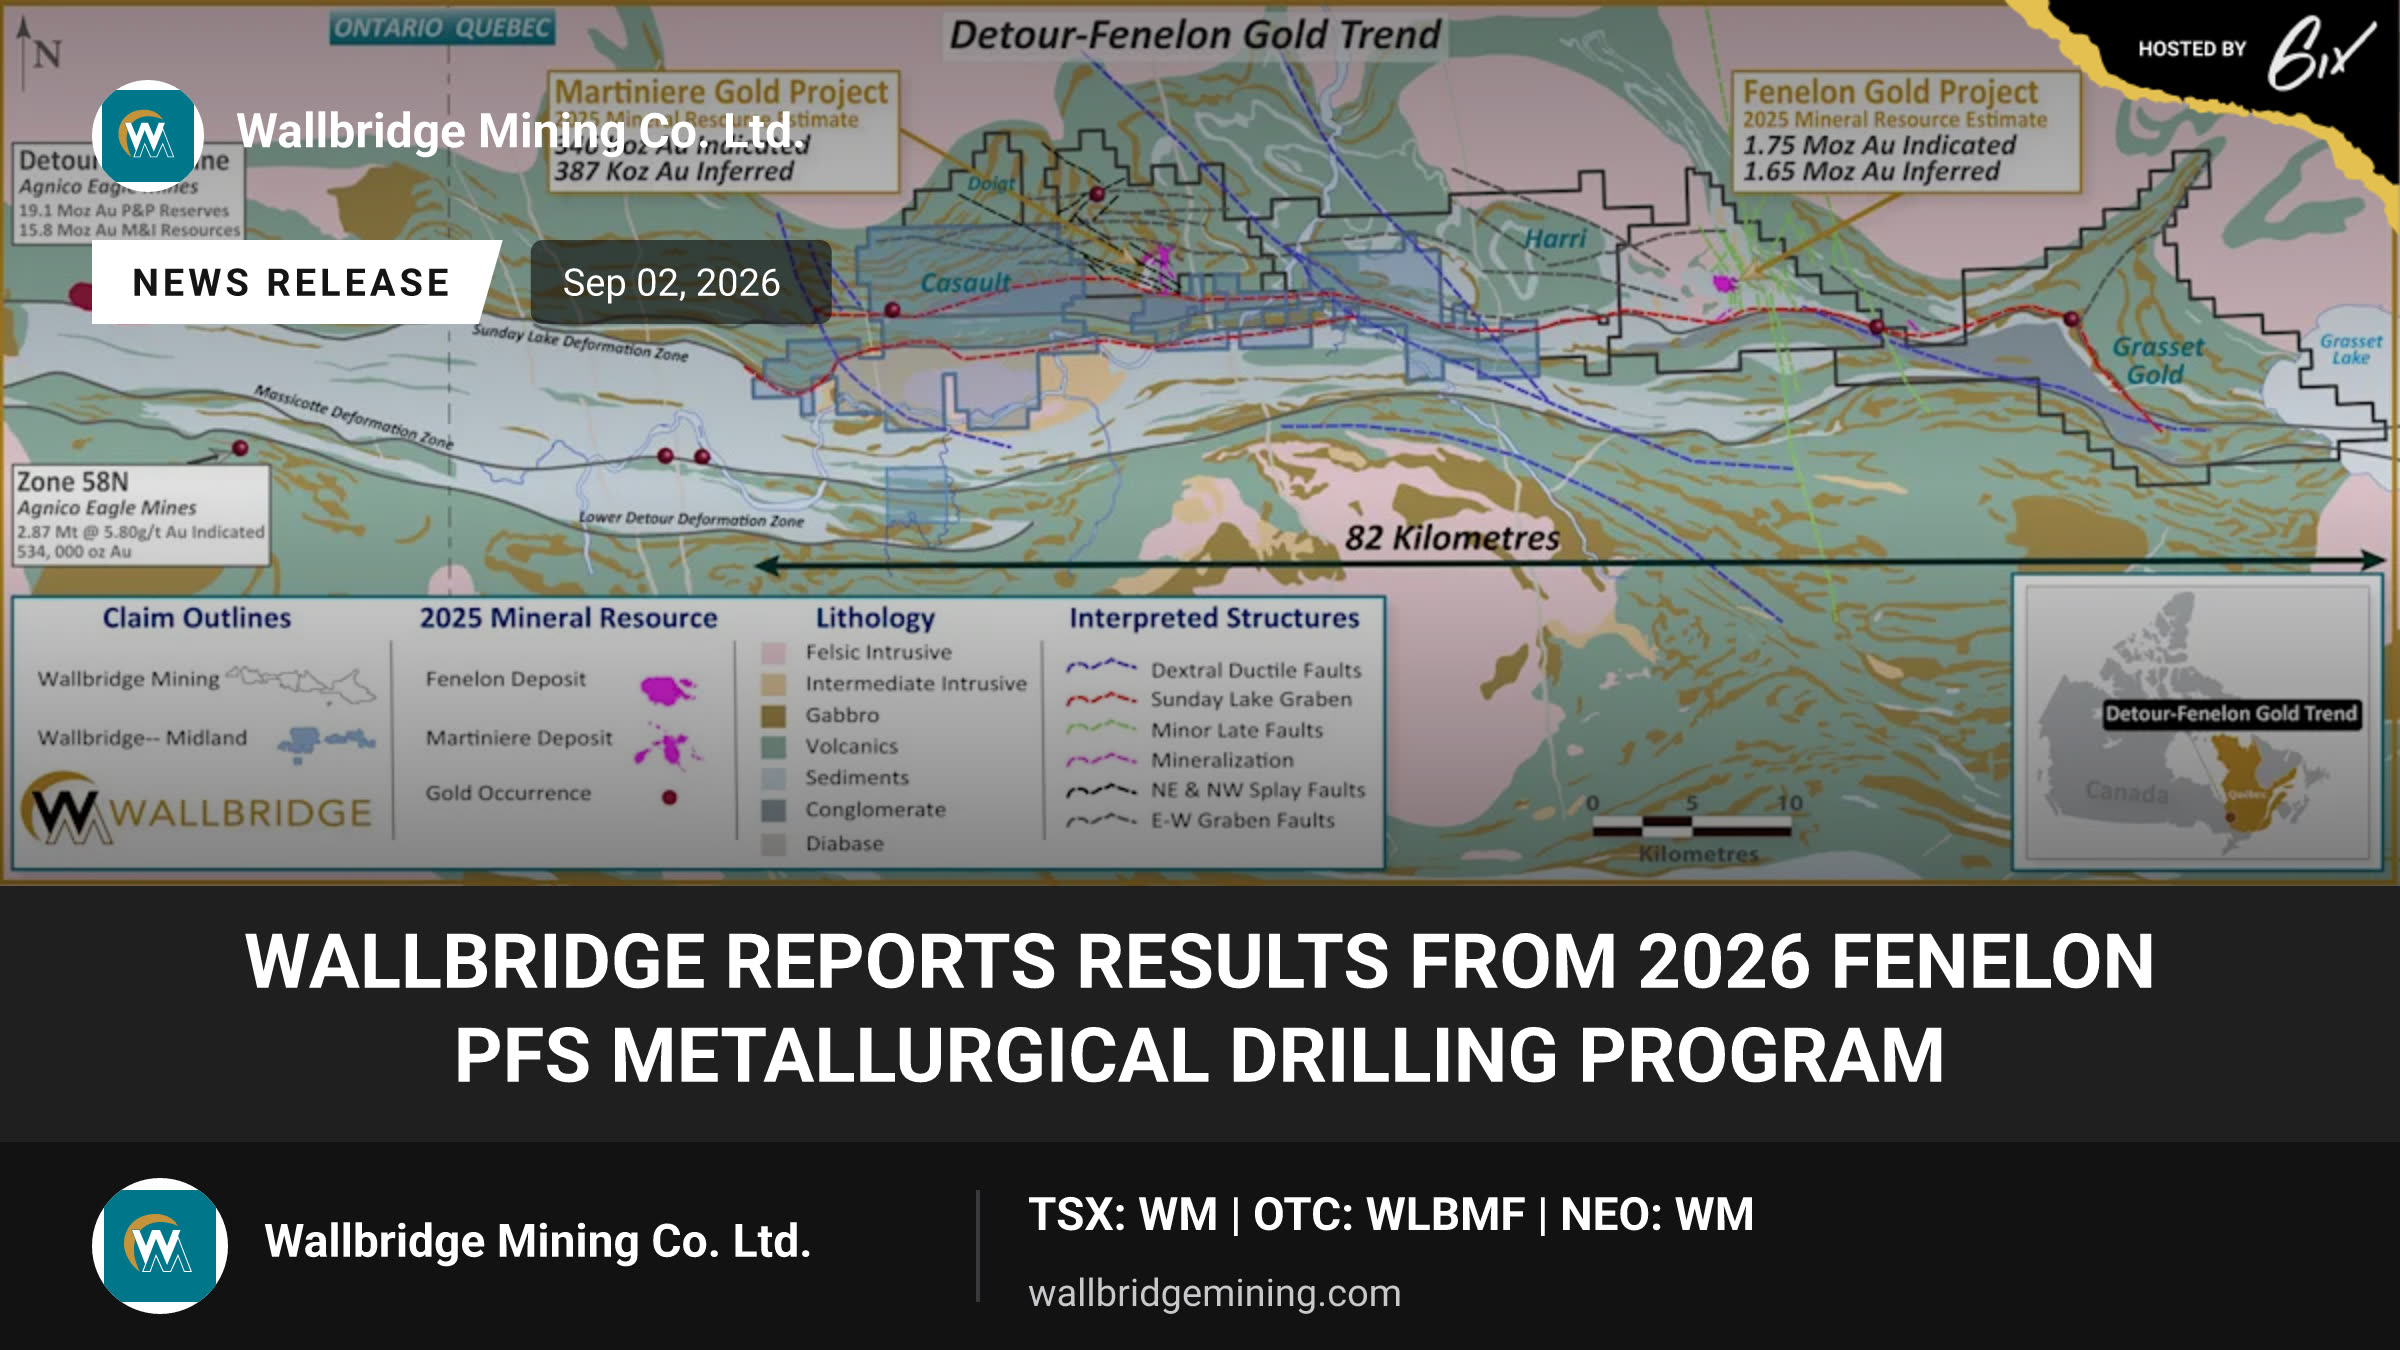The image size is (2400, 1350).
Task: Click the Martiniere Gold Project callout box
Action: click(x=723, y=132)
